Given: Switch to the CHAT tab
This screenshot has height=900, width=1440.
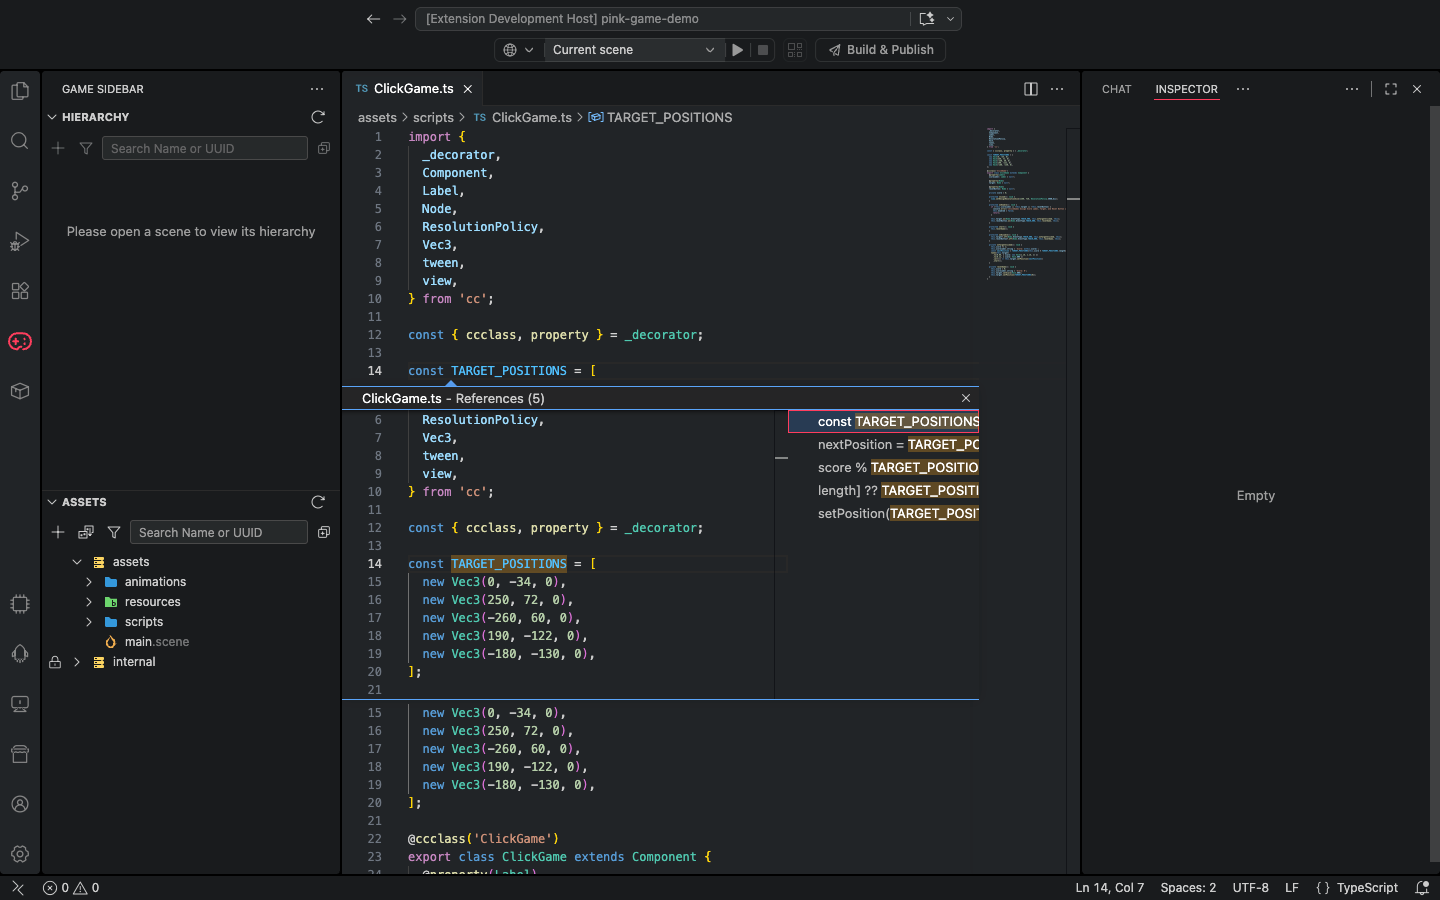Looking at the screenshot, I should tap(1116, 89).
